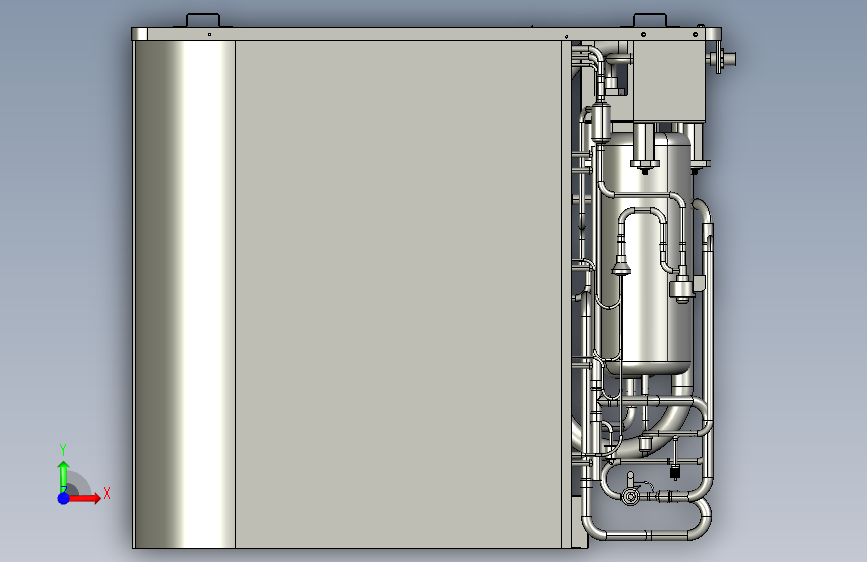Click the blue Z axis ball of the triad
Viewport: 867px width, 562px height.
pos(64,498)
